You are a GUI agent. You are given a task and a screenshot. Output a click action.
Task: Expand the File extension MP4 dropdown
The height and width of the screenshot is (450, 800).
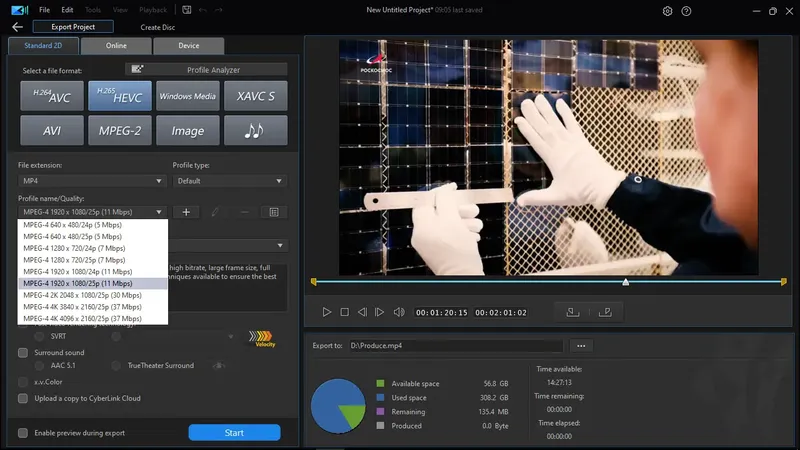click(x=92, y=181)
